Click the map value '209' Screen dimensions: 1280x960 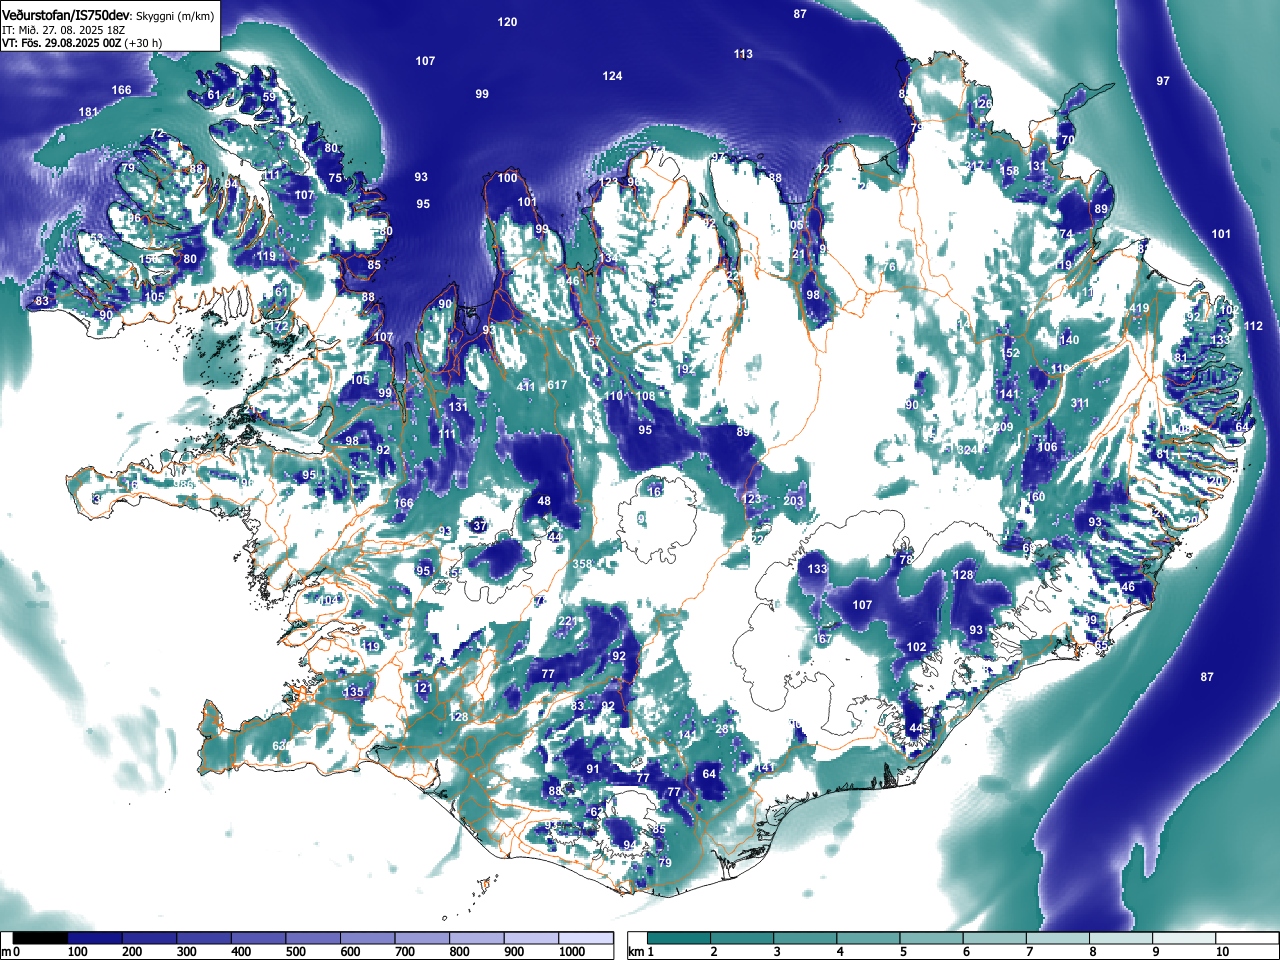click(x=1004, y=428)
